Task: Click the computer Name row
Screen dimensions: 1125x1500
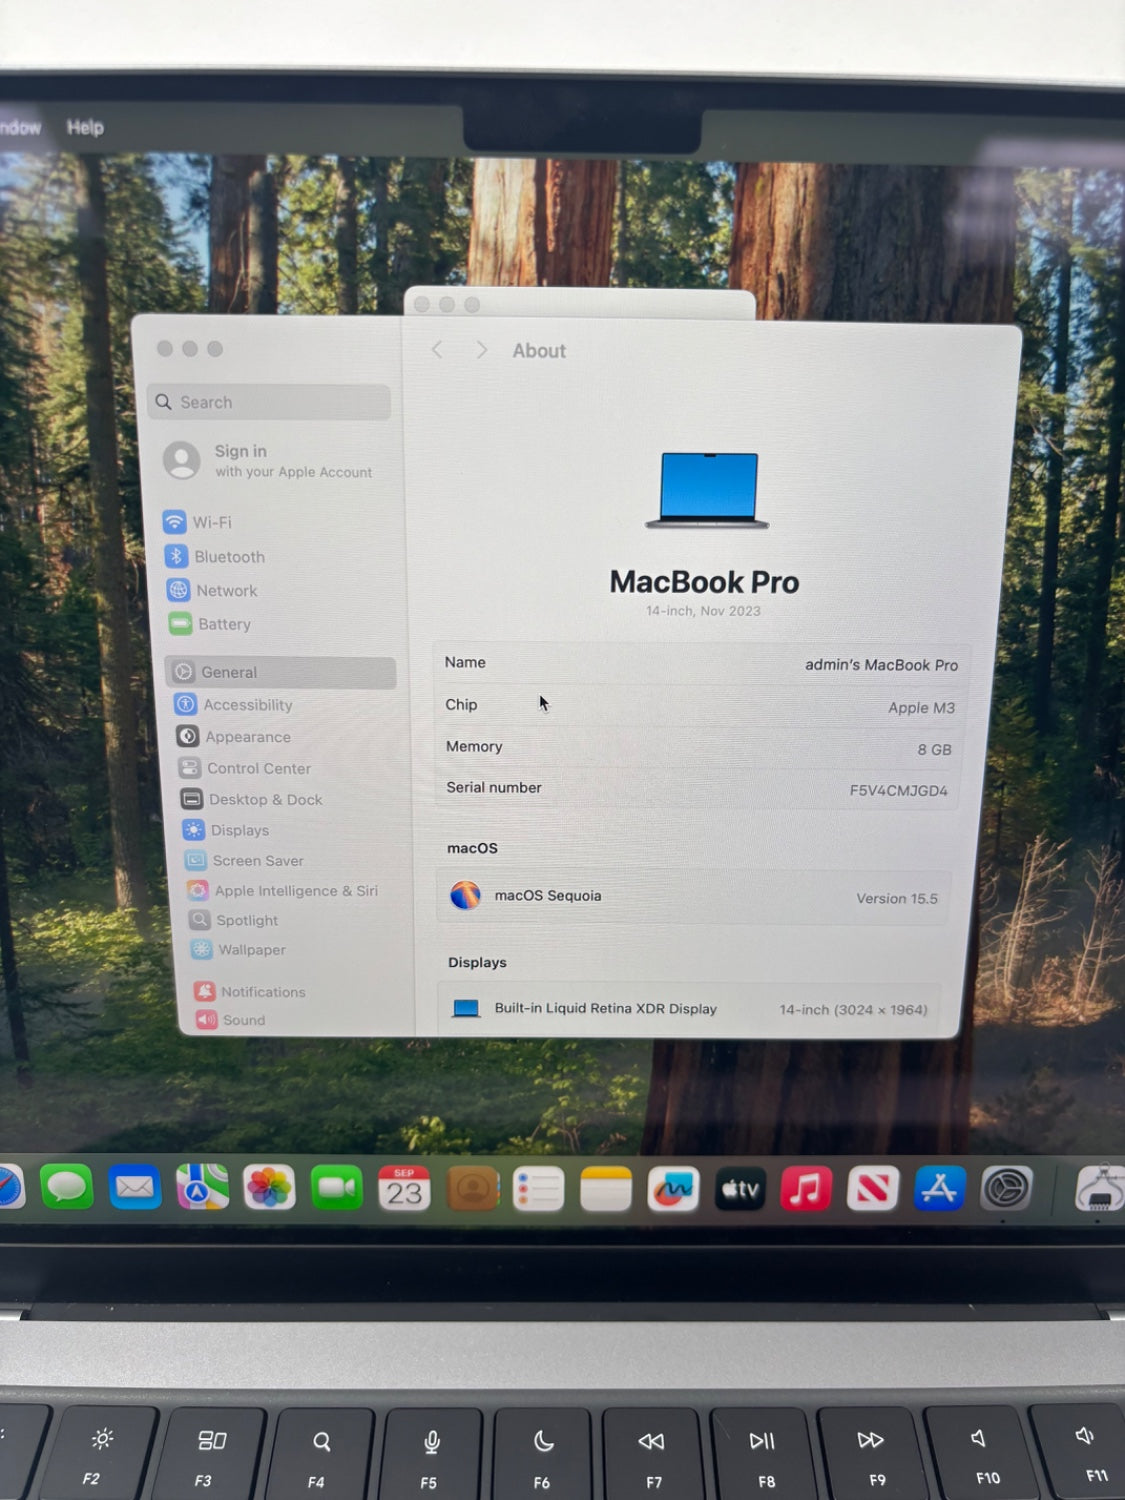Action: click(x=700, y=664)
